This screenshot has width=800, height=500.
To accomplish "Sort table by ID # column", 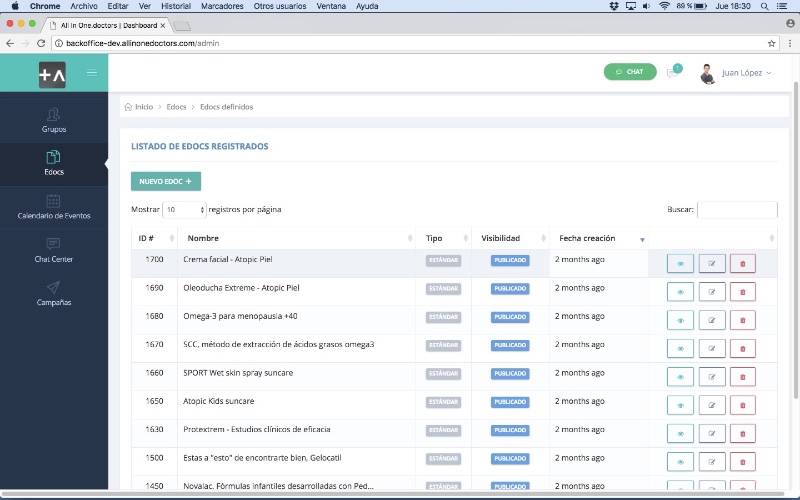I will point(155,238).
